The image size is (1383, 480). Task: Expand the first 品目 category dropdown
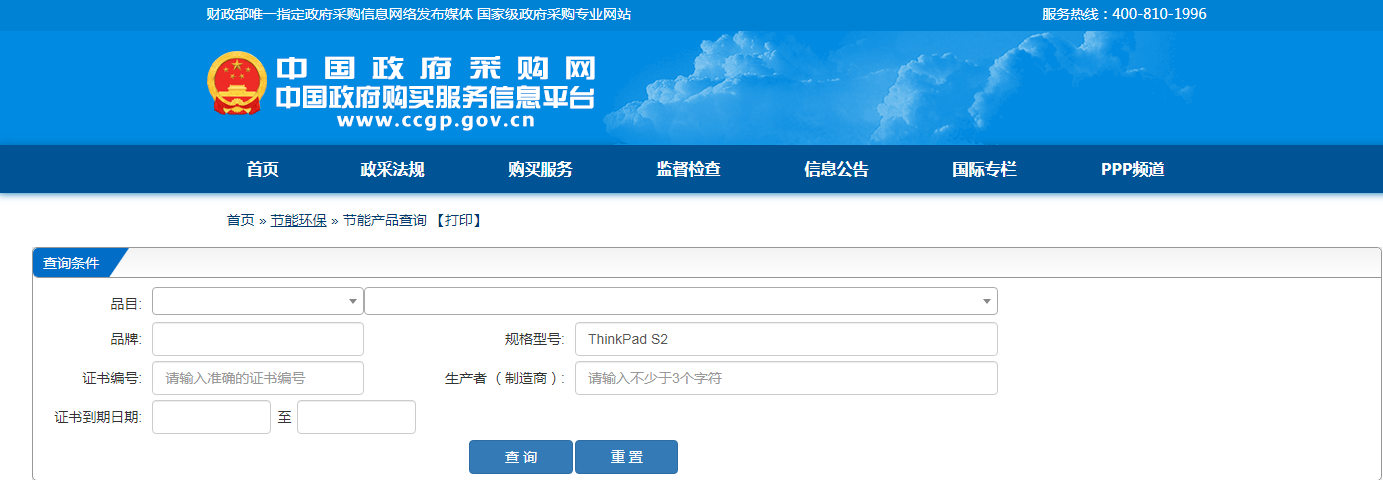coord(257,301)
